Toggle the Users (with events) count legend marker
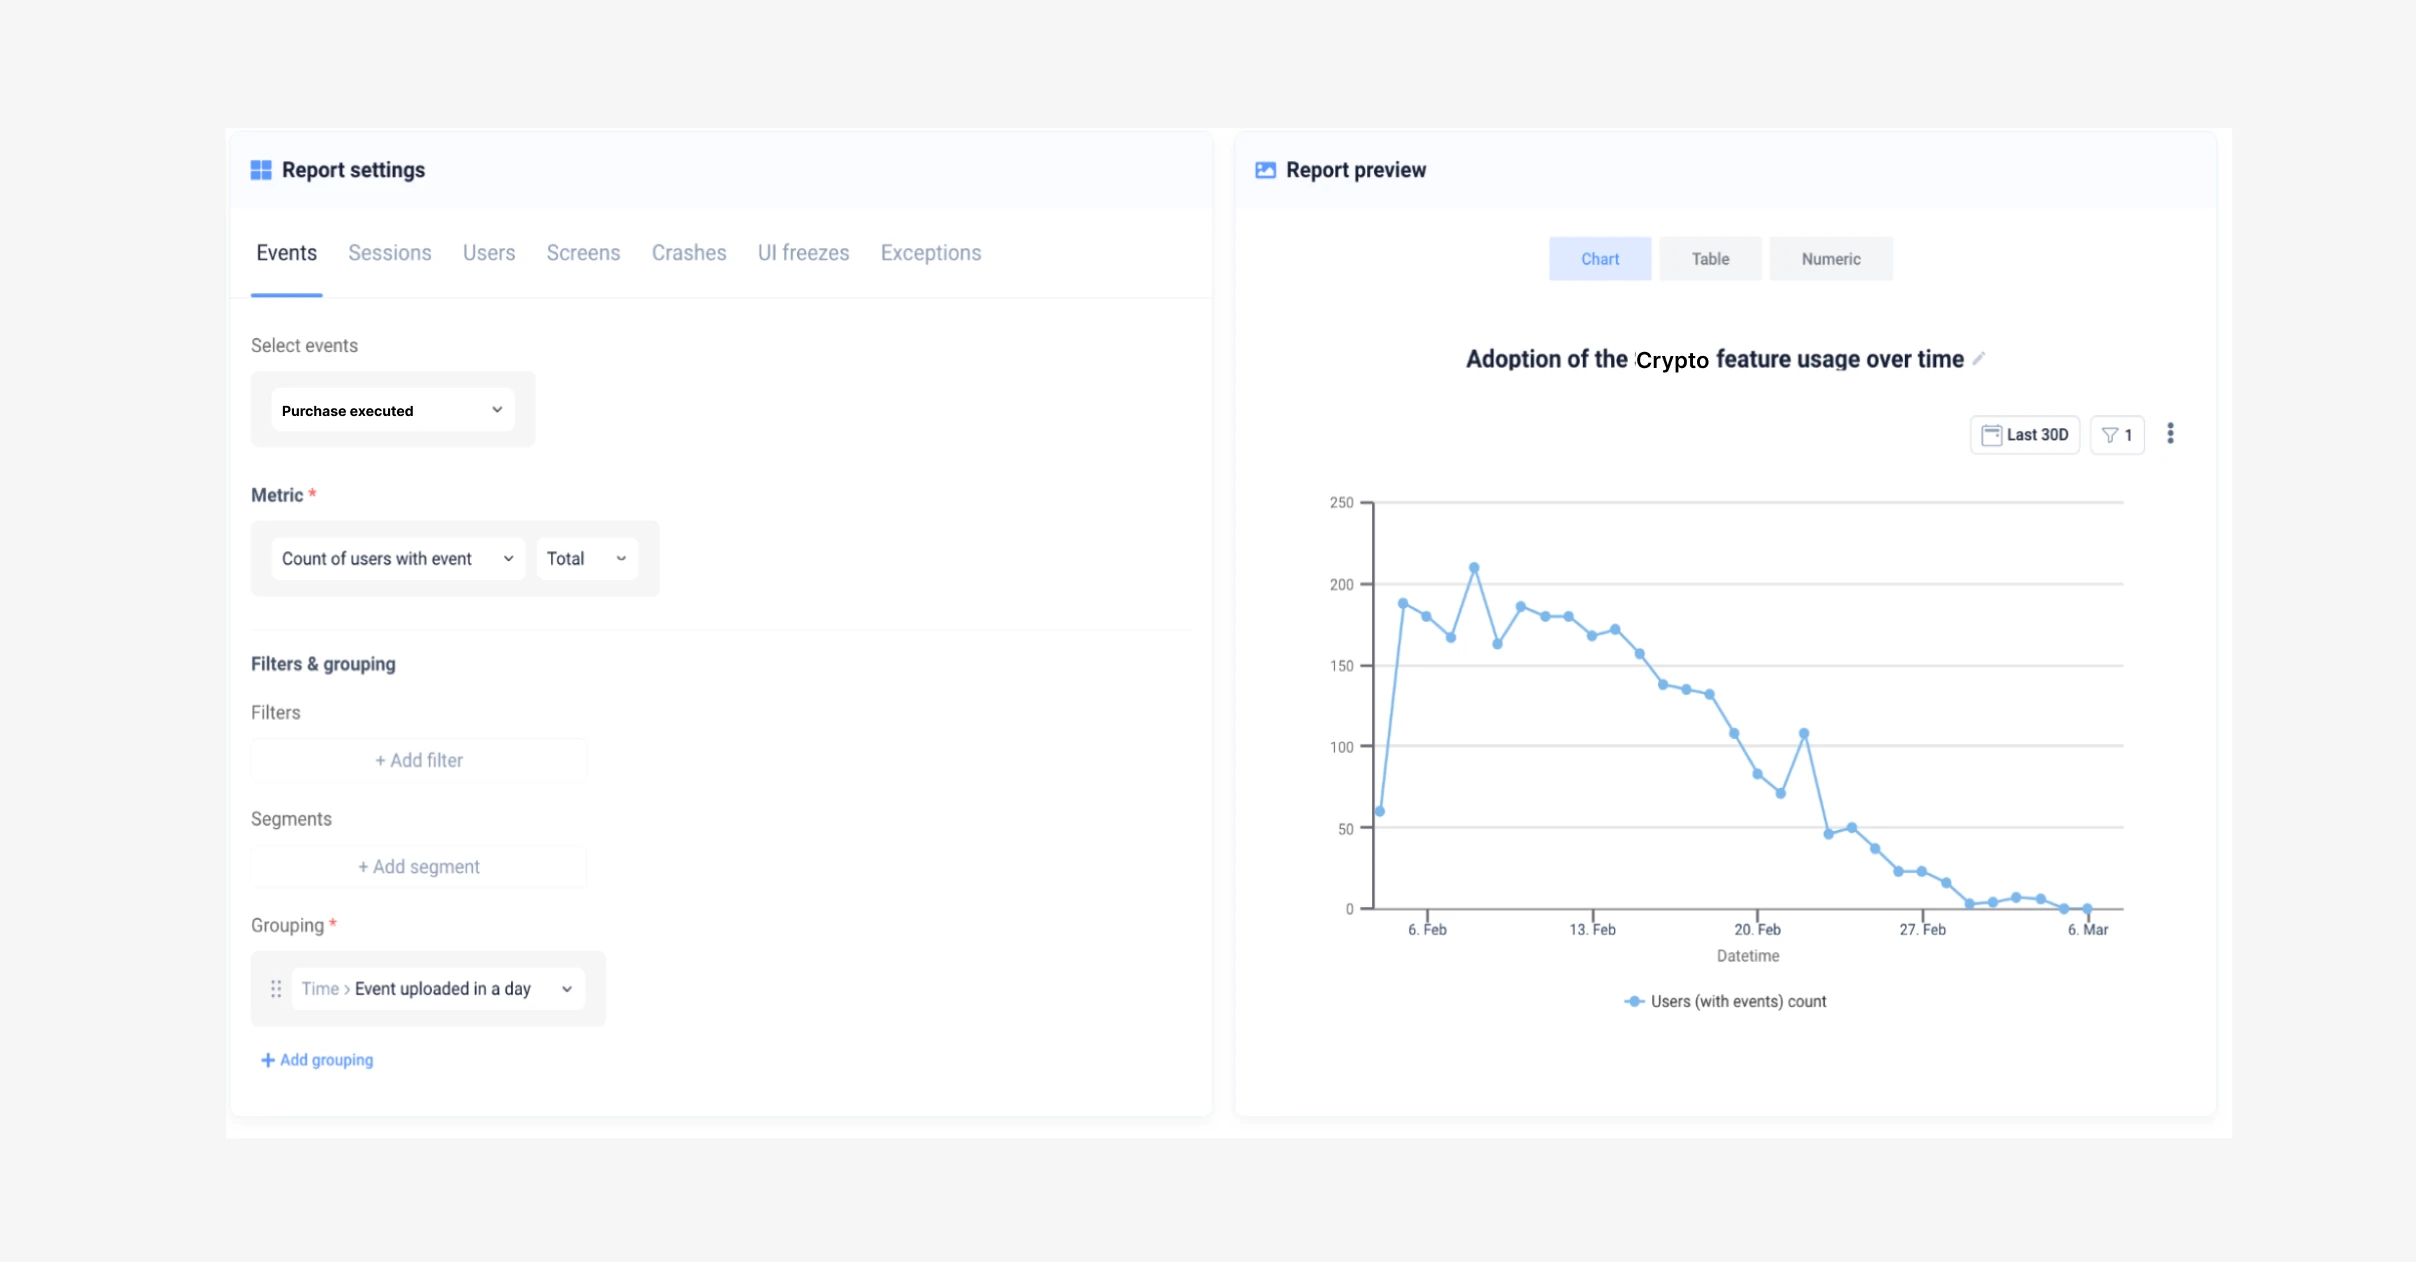This screenshot has width=2416, height=1262. coord(1634,1001)
